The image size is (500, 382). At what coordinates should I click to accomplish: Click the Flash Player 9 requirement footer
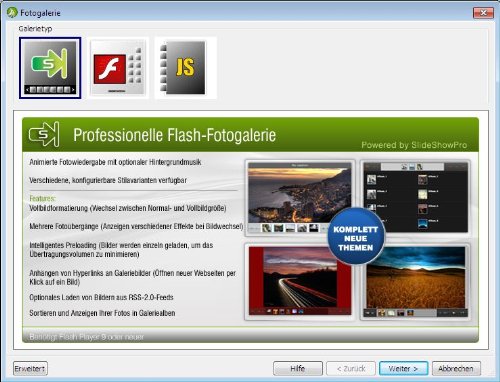pos(87,337)
